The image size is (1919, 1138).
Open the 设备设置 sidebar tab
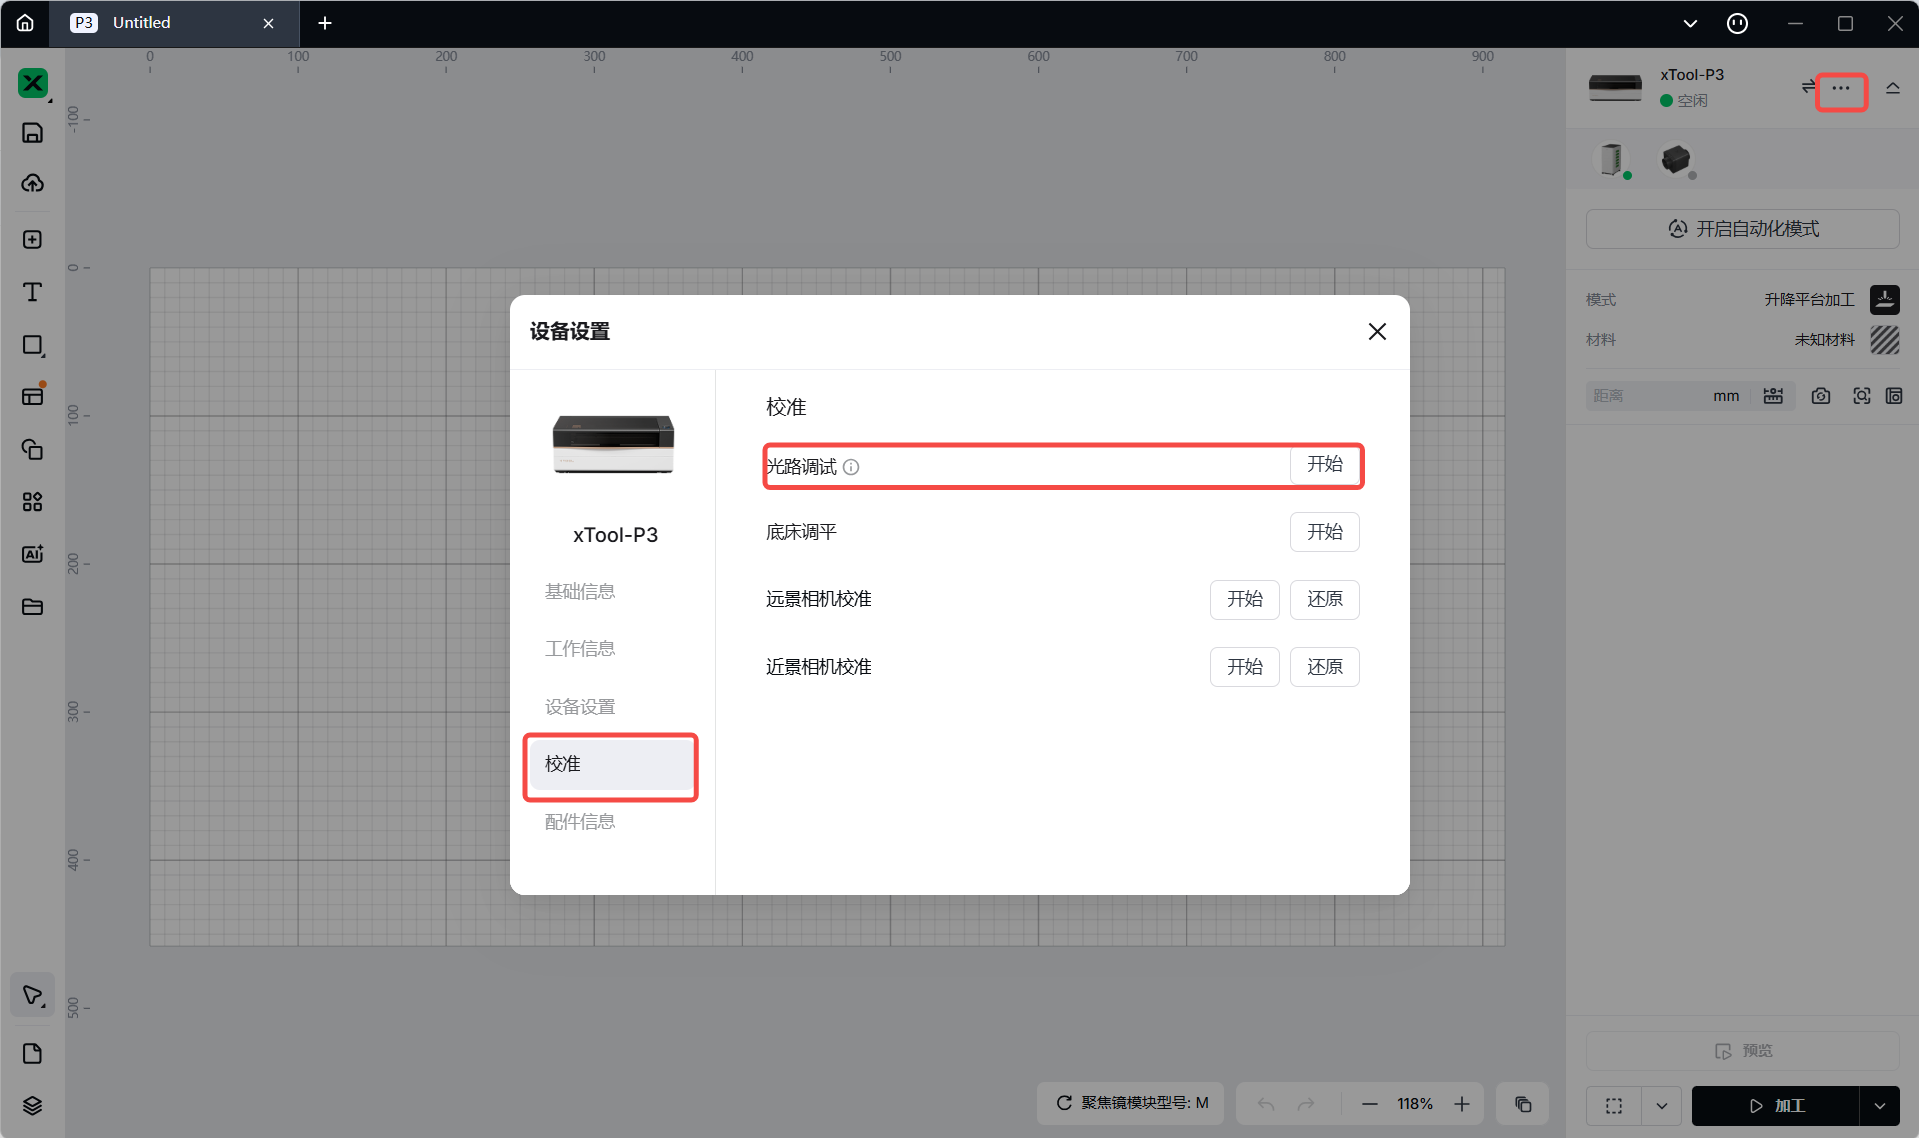click(580, 706)
